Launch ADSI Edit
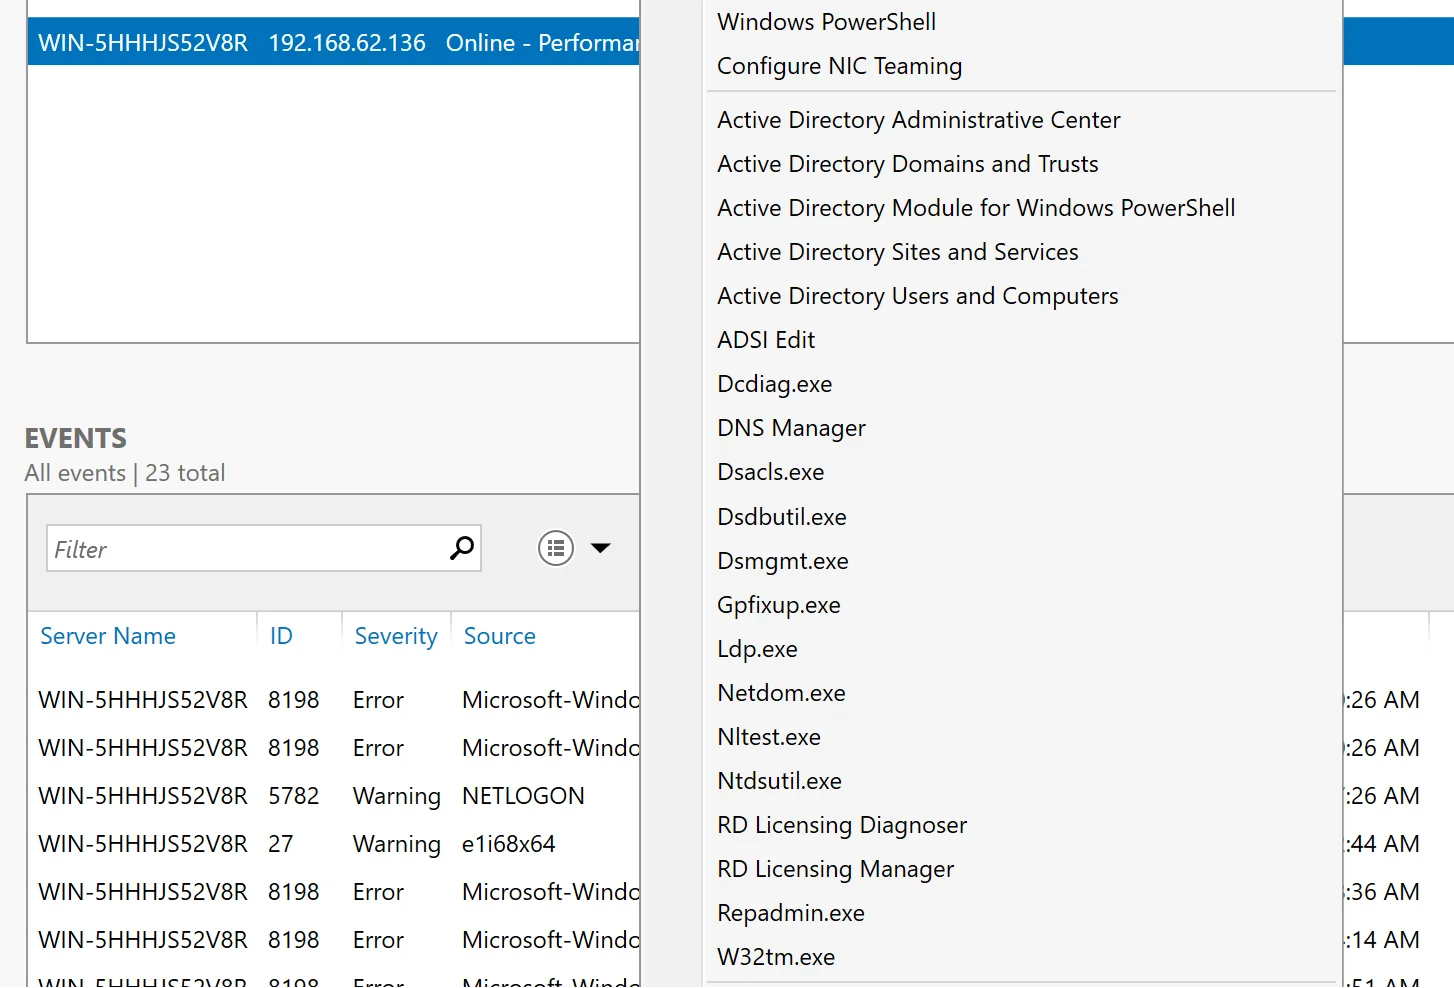This screenshot has width=1454, height=988. point(766,340)
